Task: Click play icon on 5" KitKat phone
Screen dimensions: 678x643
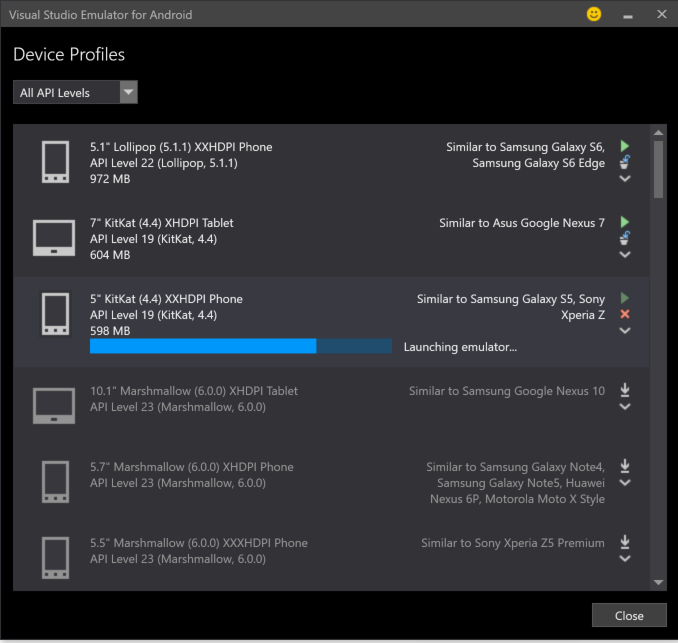Action: 625,298
